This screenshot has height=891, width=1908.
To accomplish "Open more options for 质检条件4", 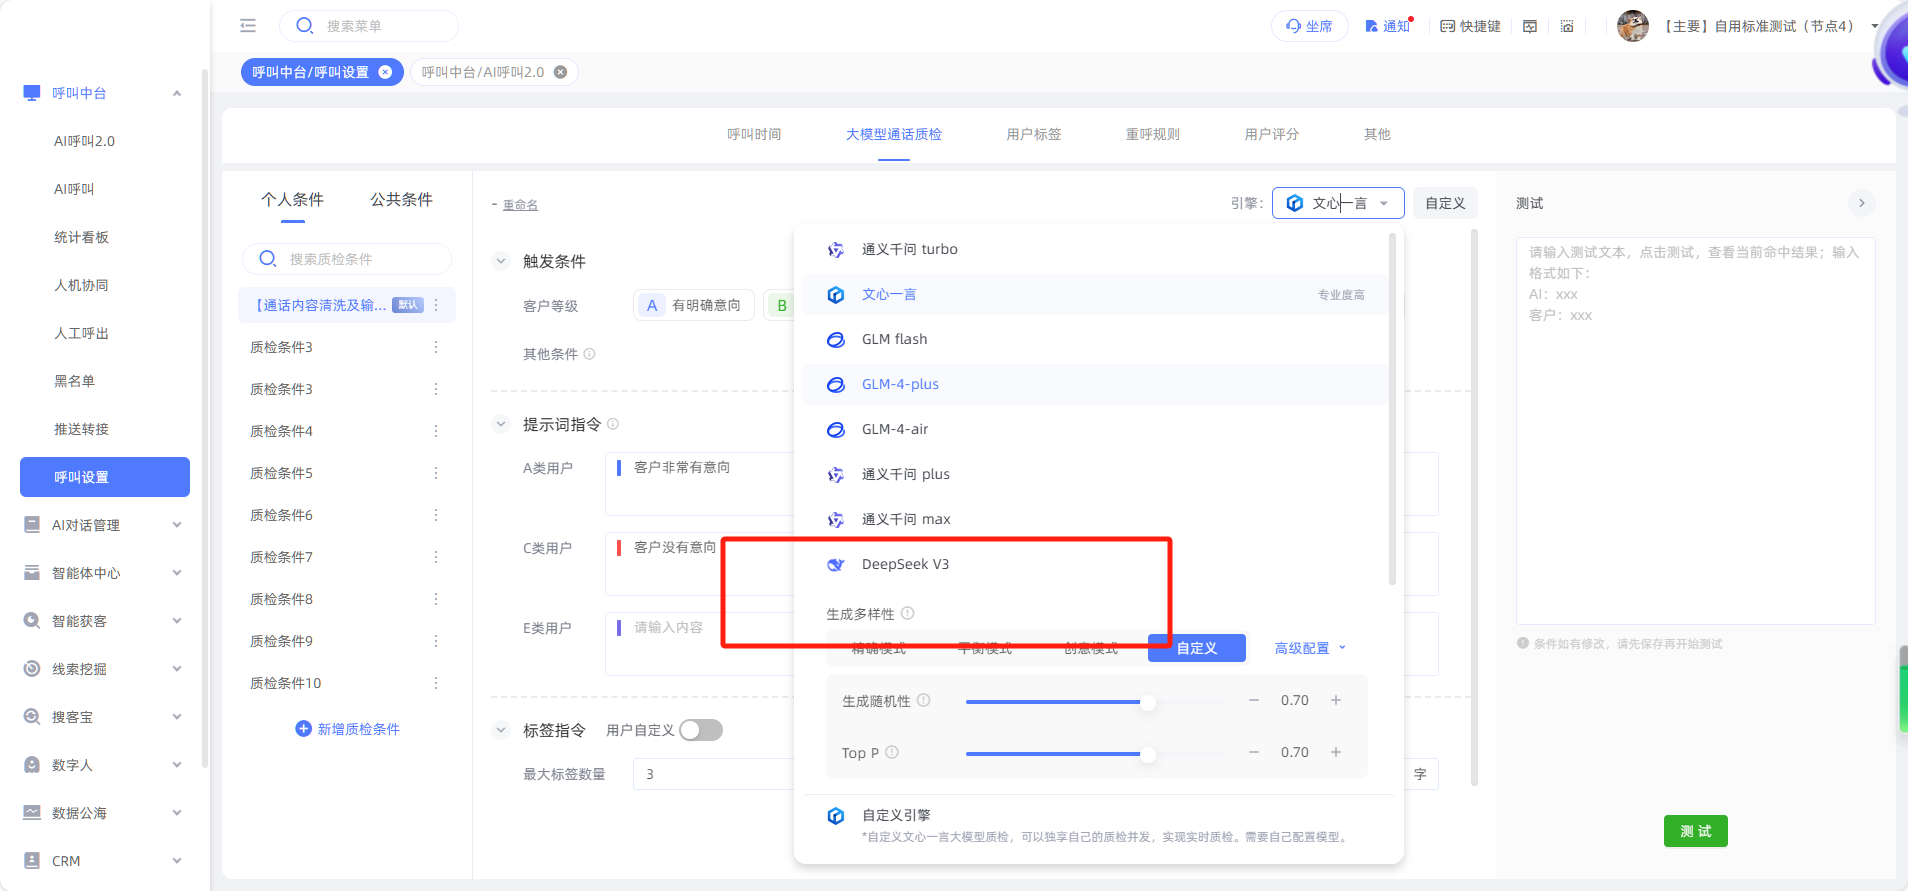I will pos(436,431).
